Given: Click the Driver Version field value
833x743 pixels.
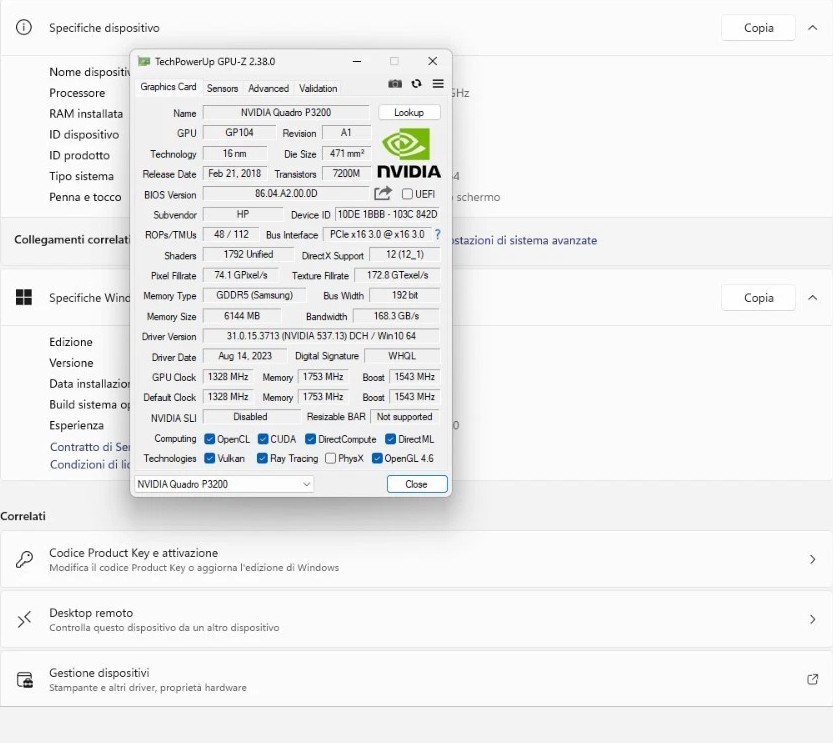Looking at the screenshot, I should 321,336.
